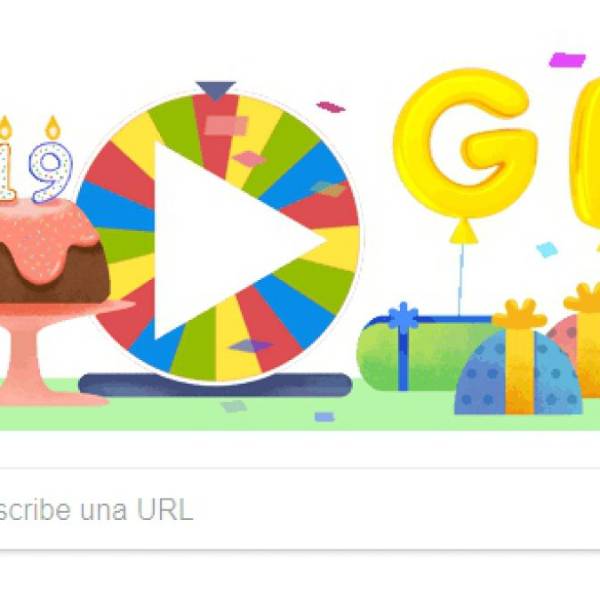
Task: Click the blue star bow on green gift
Action: click(403, 316)
